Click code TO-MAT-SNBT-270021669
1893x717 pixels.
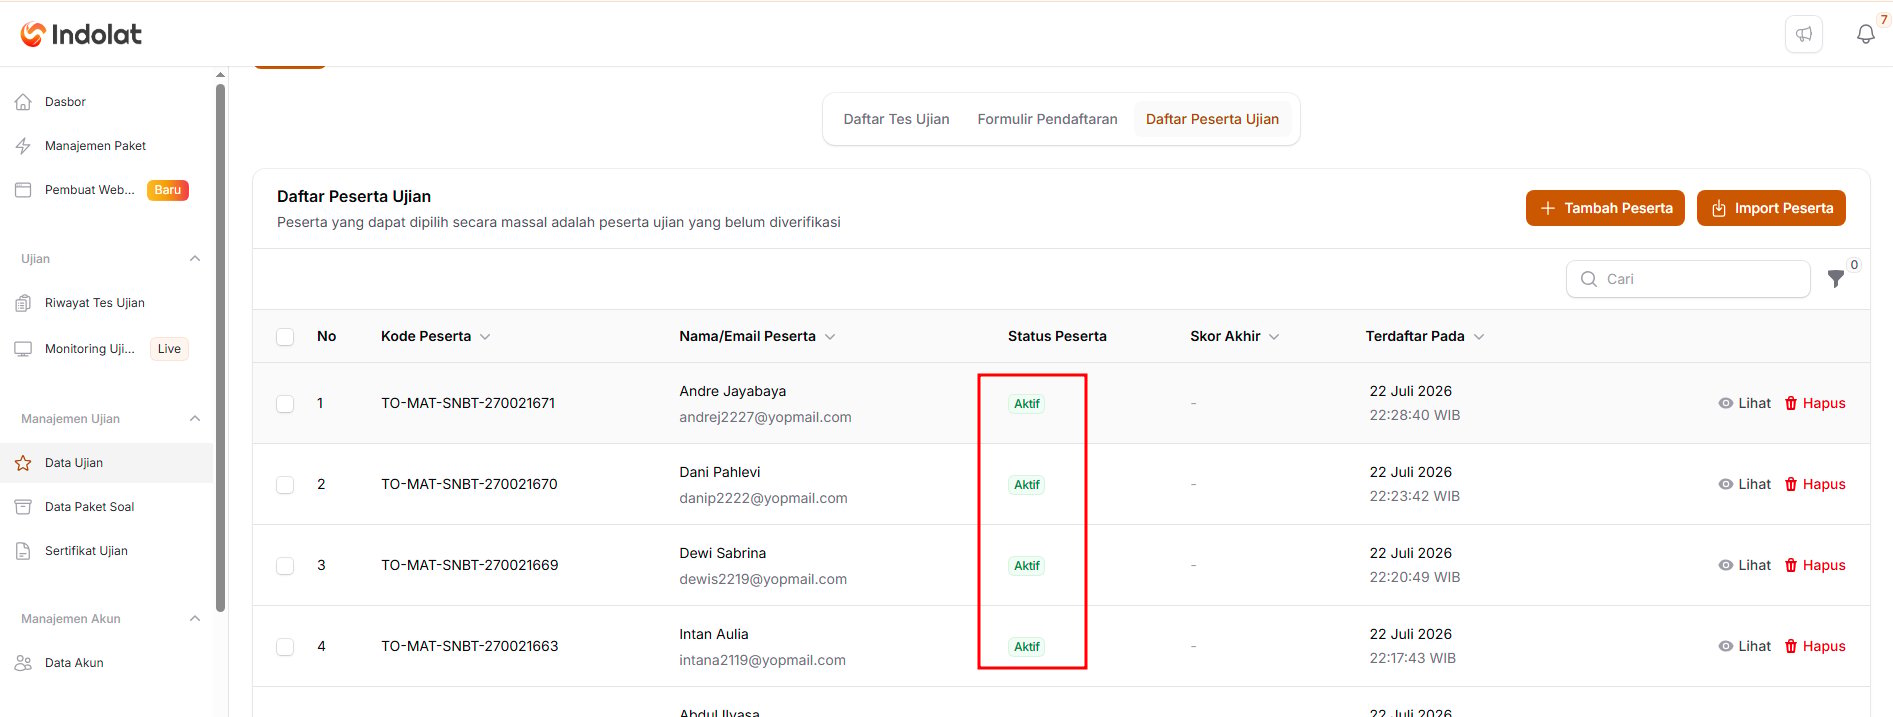click(470, 565)
